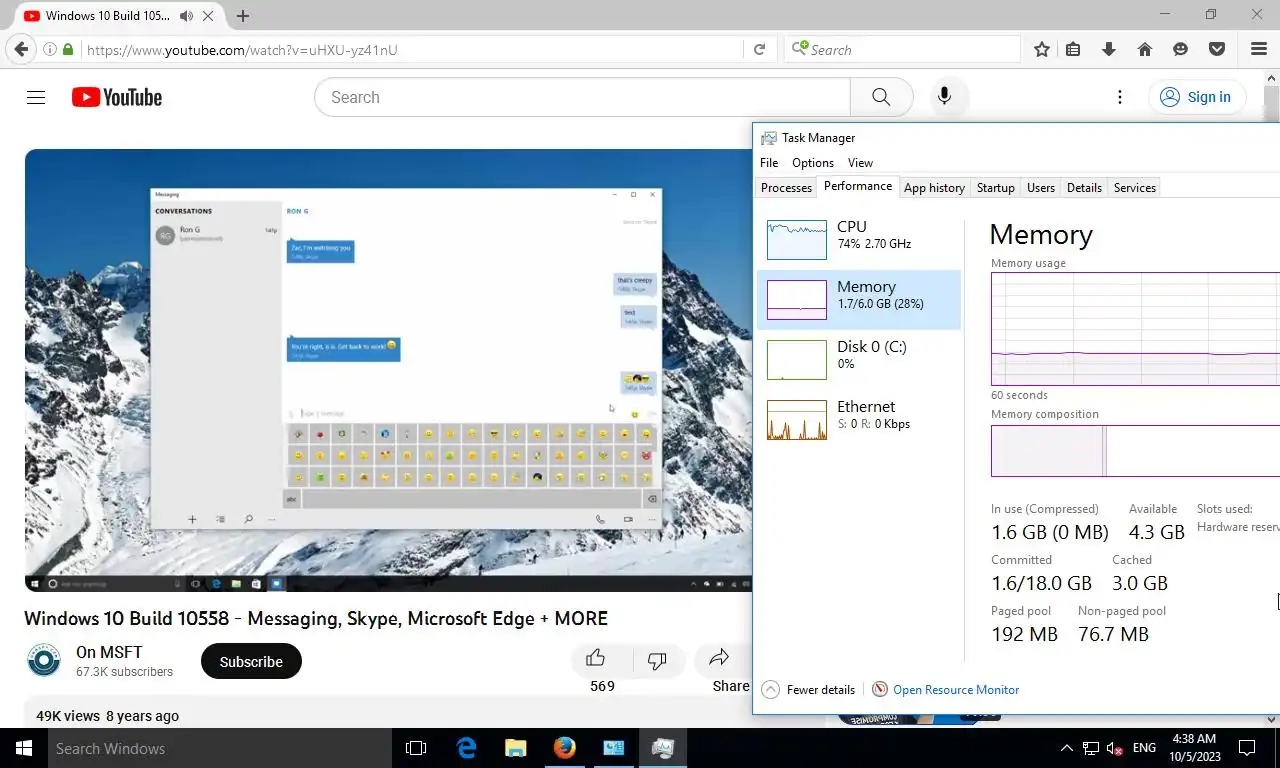Go back with the browser back arrow

(x=21, y=49)
